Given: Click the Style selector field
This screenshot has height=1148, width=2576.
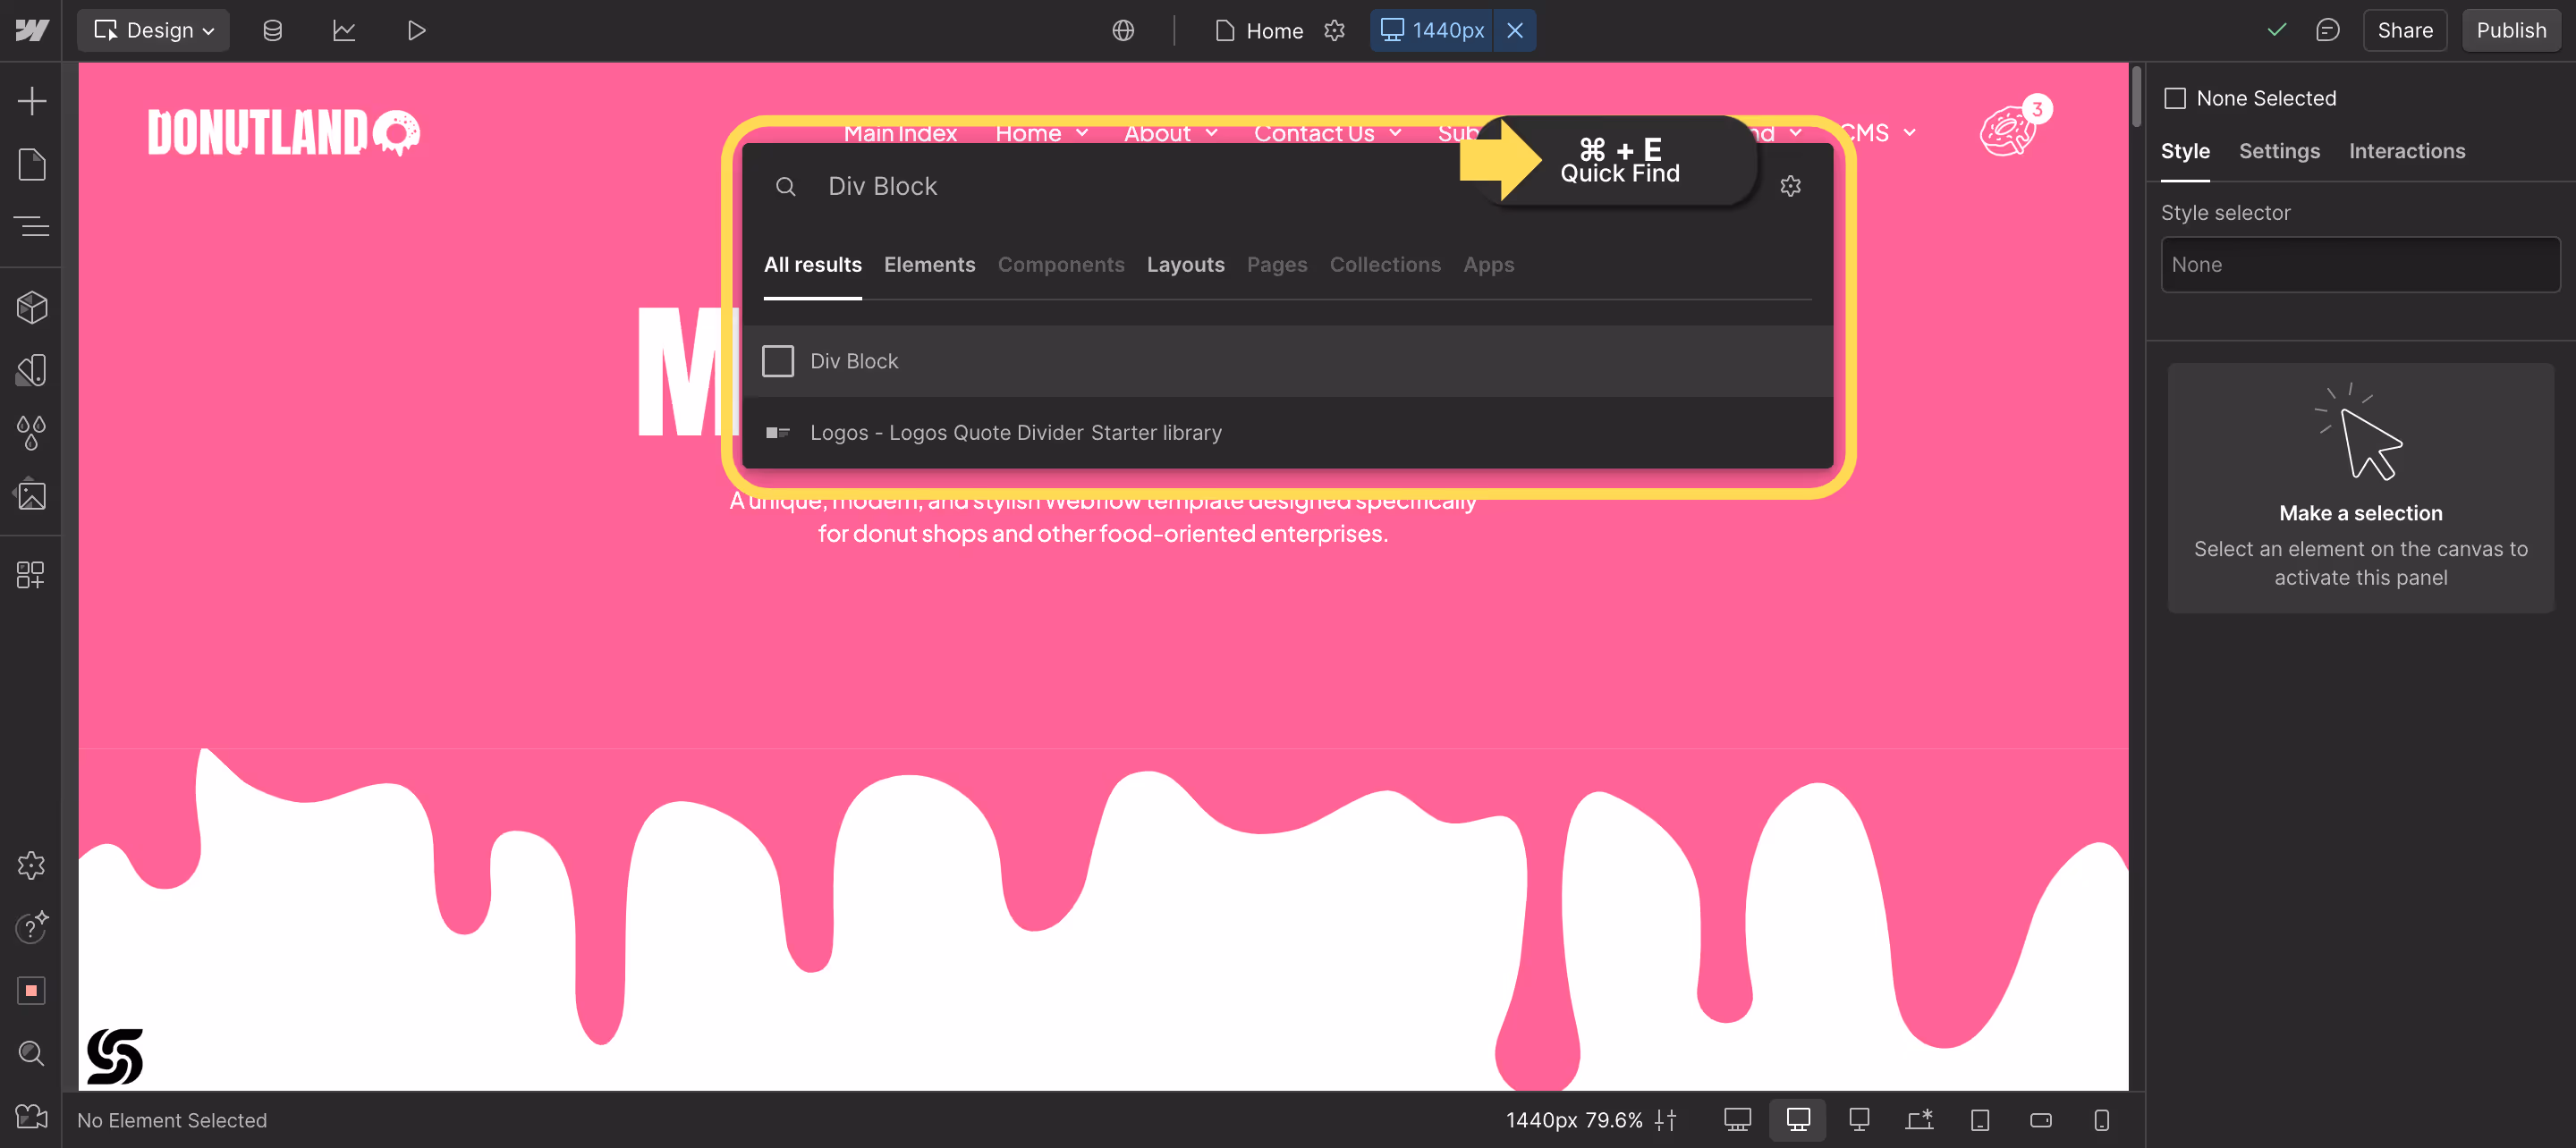Looking at the screenshot, I should point(2360,264).
